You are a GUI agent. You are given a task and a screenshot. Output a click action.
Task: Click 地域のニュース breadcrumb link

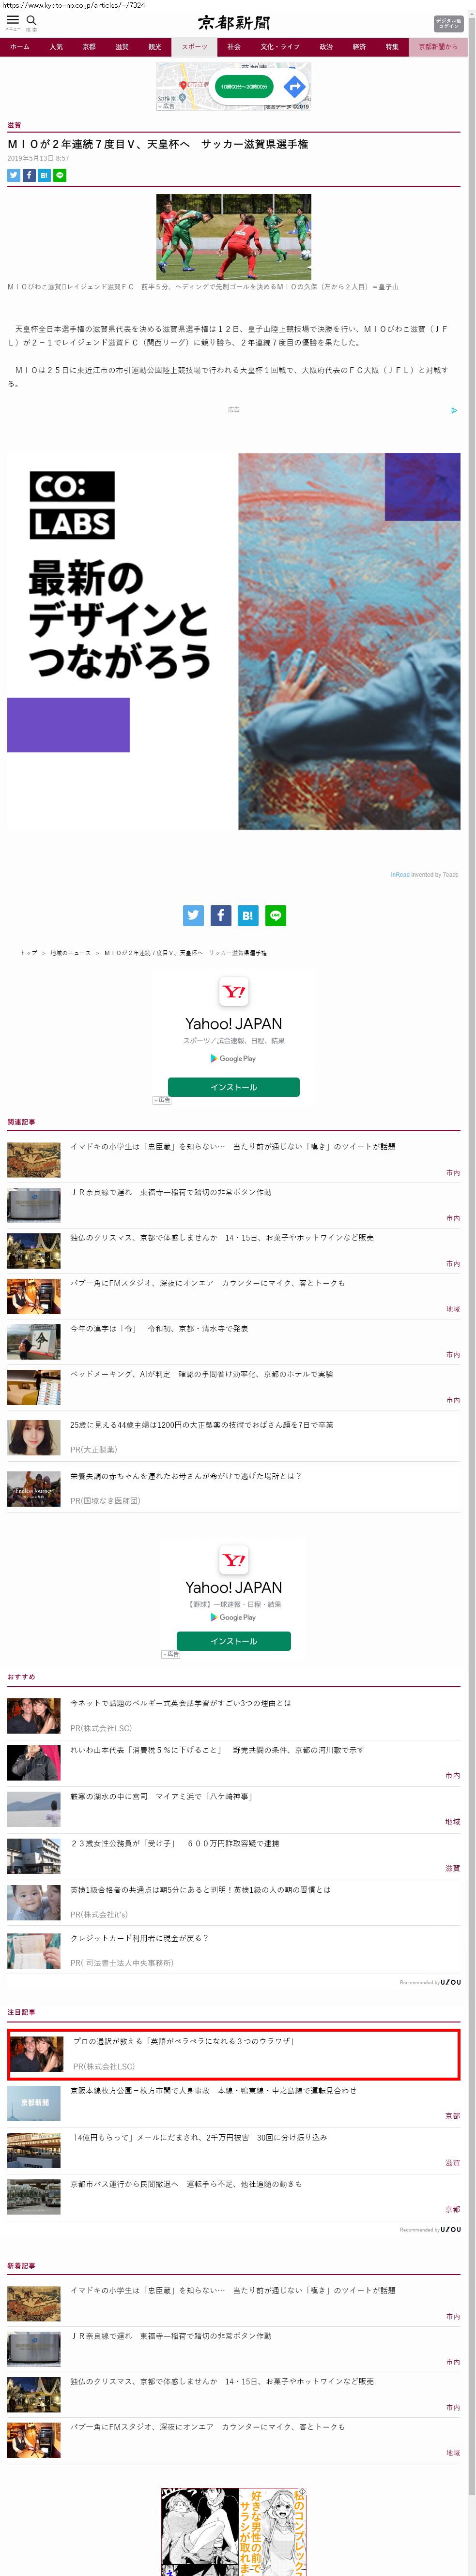pyautogui.click(x=70, y=953)
